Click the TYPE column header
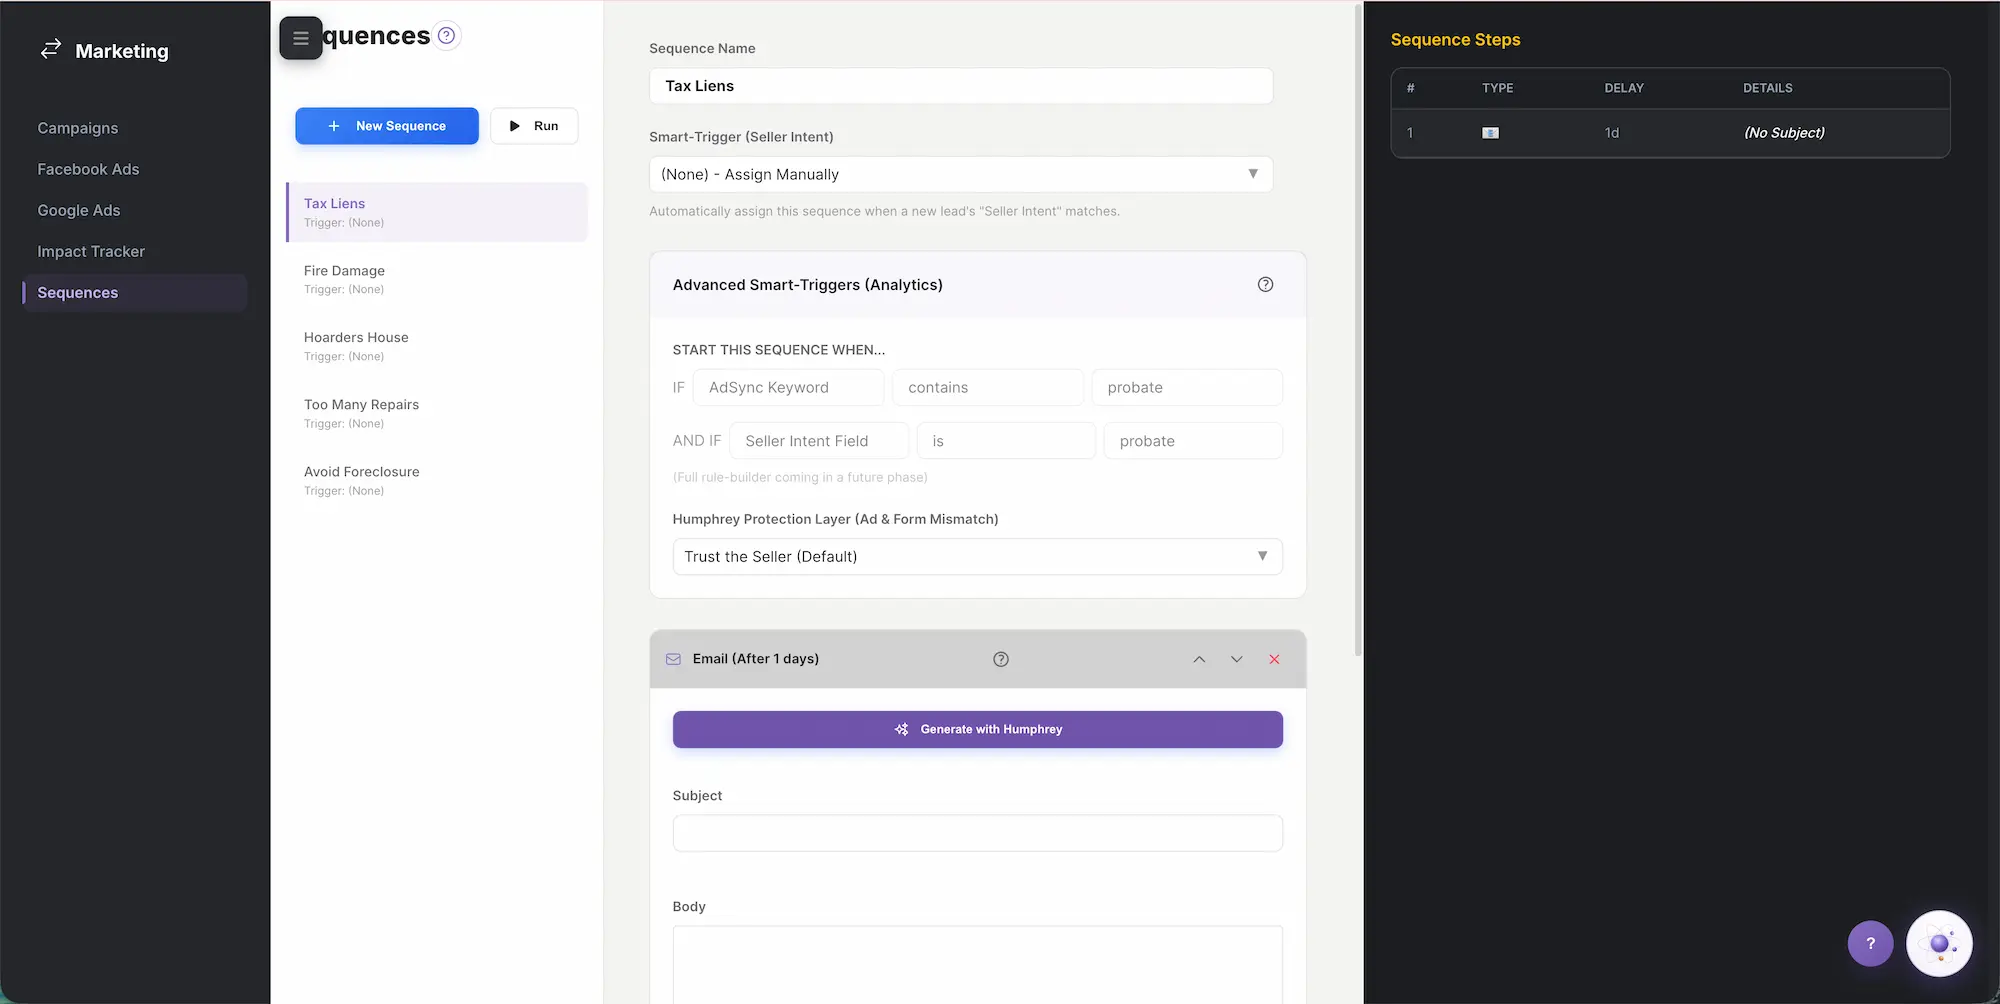Viewport: 2000px width, 1004px height. (x=1498, y=88)
